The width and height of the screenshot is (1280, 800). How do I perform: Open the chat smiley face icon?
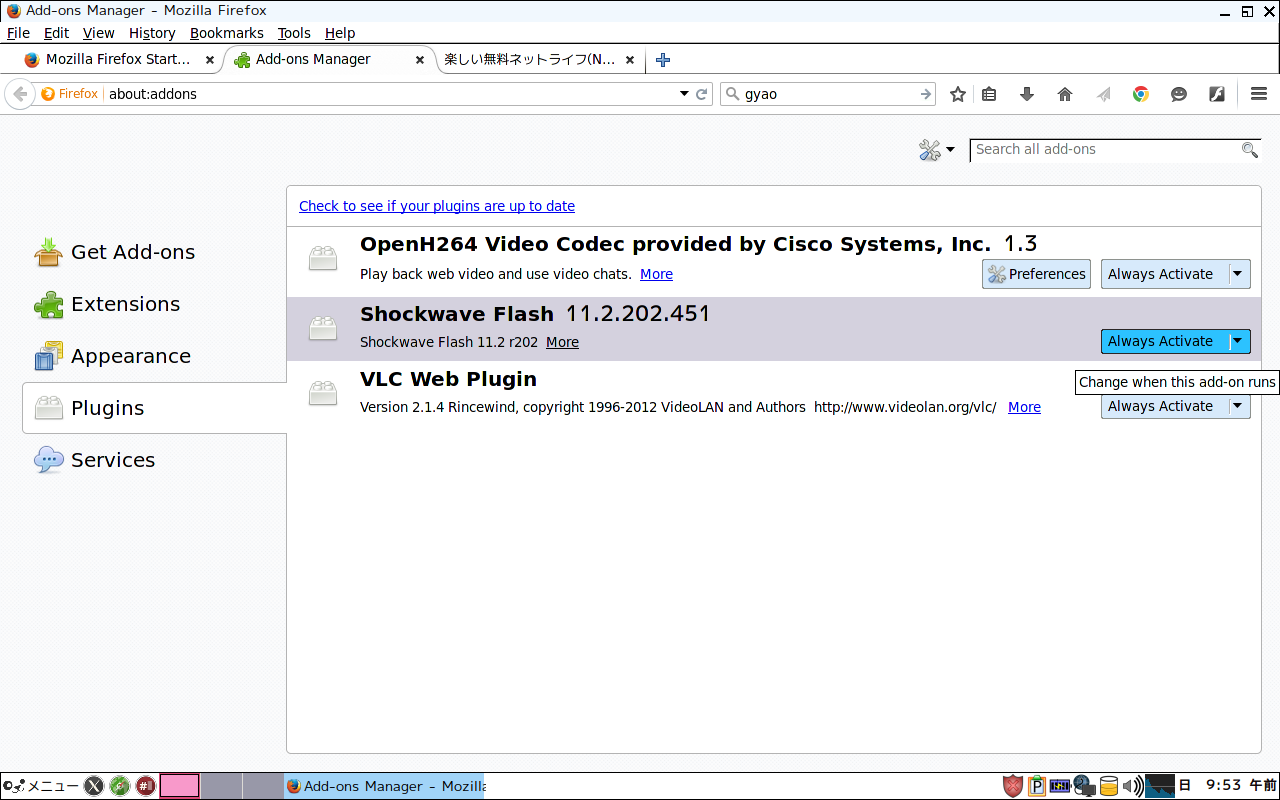[1179, 94]
